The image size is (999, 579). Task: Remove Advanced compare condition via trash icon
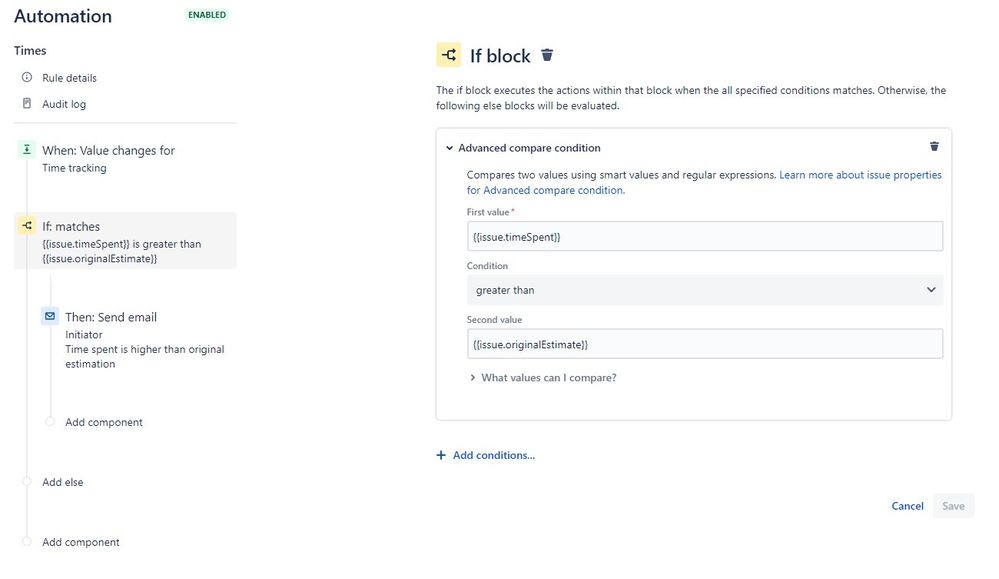pos(934,147)
